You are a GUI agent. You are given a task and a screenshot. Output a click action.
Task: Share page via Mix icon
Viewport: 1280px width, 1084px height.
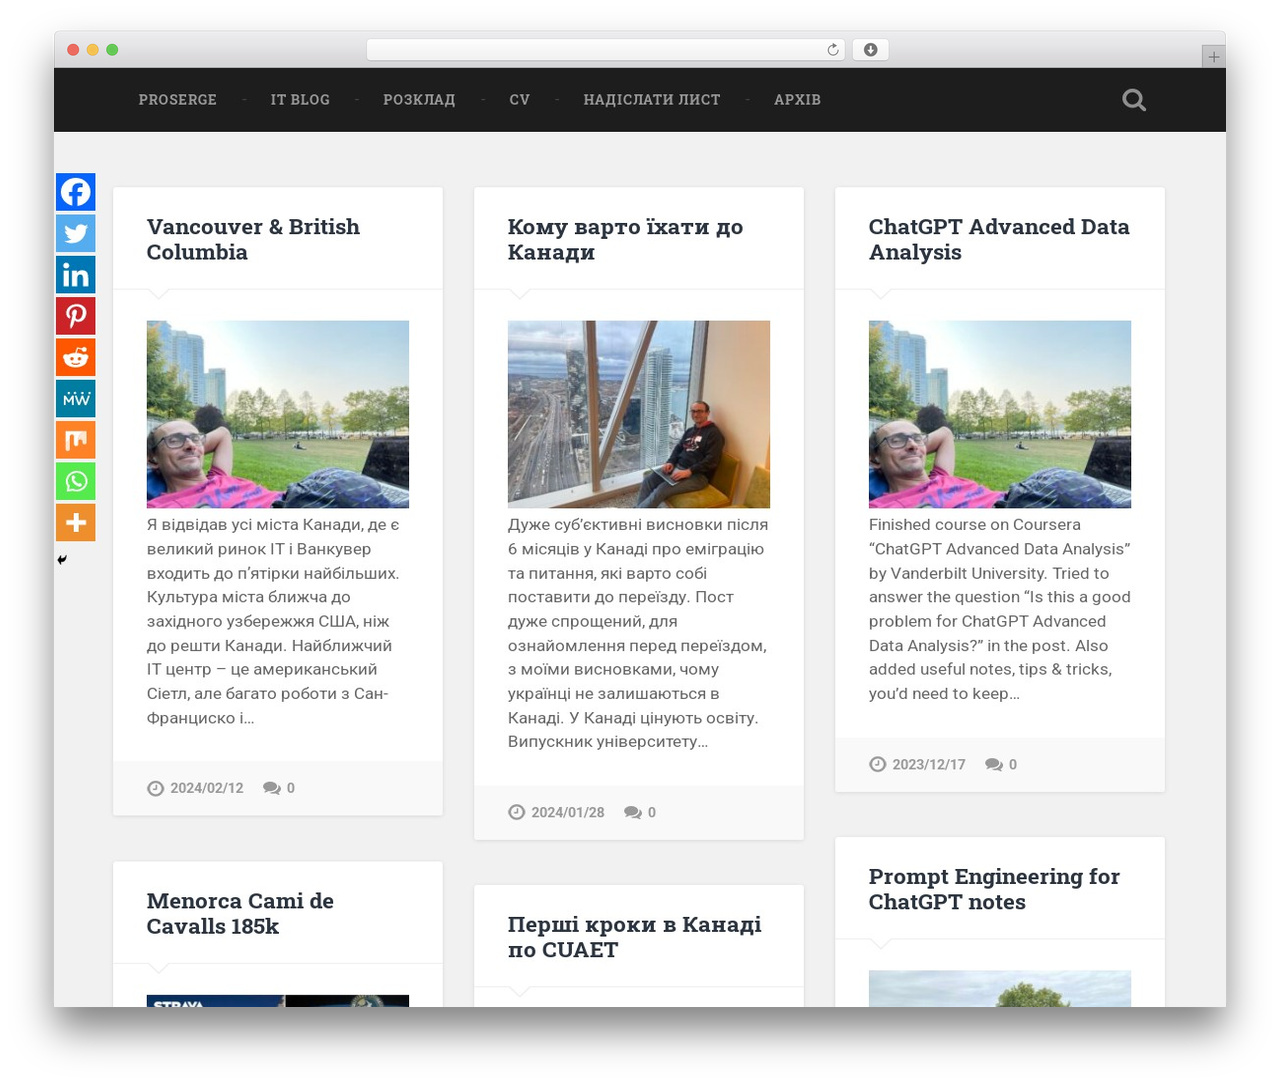click(76, 440)
